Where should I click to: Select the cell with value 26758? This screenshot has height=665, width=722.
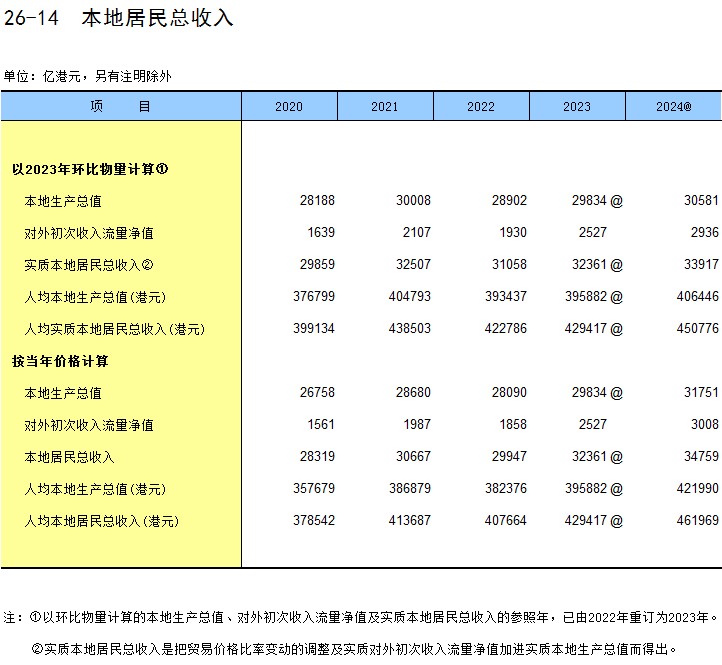pos(317,393)
